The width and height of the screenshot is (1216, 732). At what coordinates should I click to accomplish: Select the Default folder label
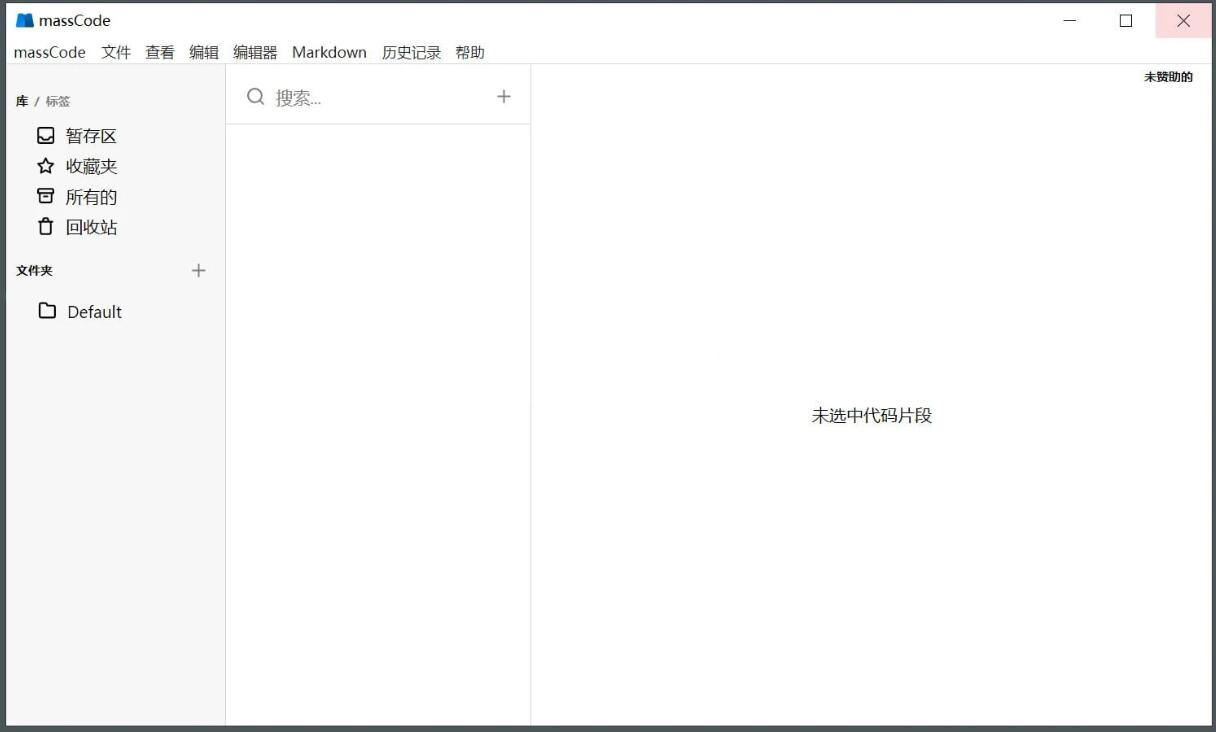point(94,312)
